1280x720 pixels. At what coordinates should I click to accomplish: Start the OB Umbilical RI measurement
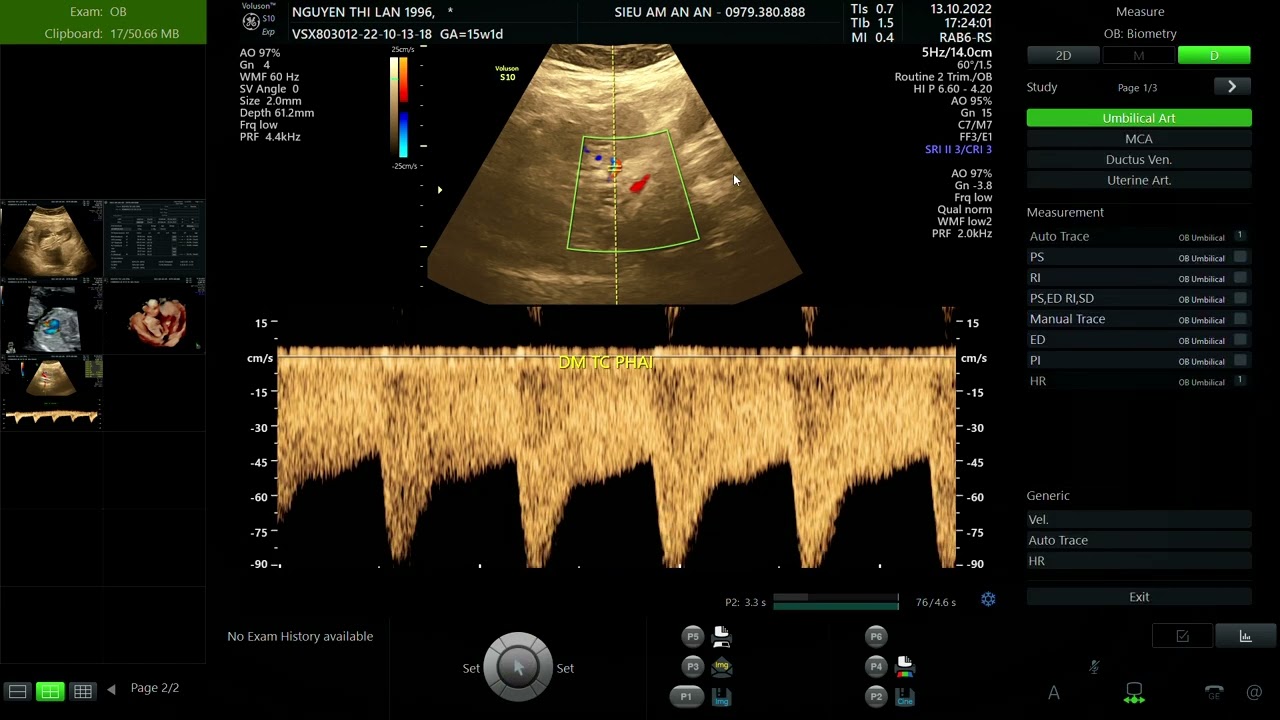tap(1139, 278)
